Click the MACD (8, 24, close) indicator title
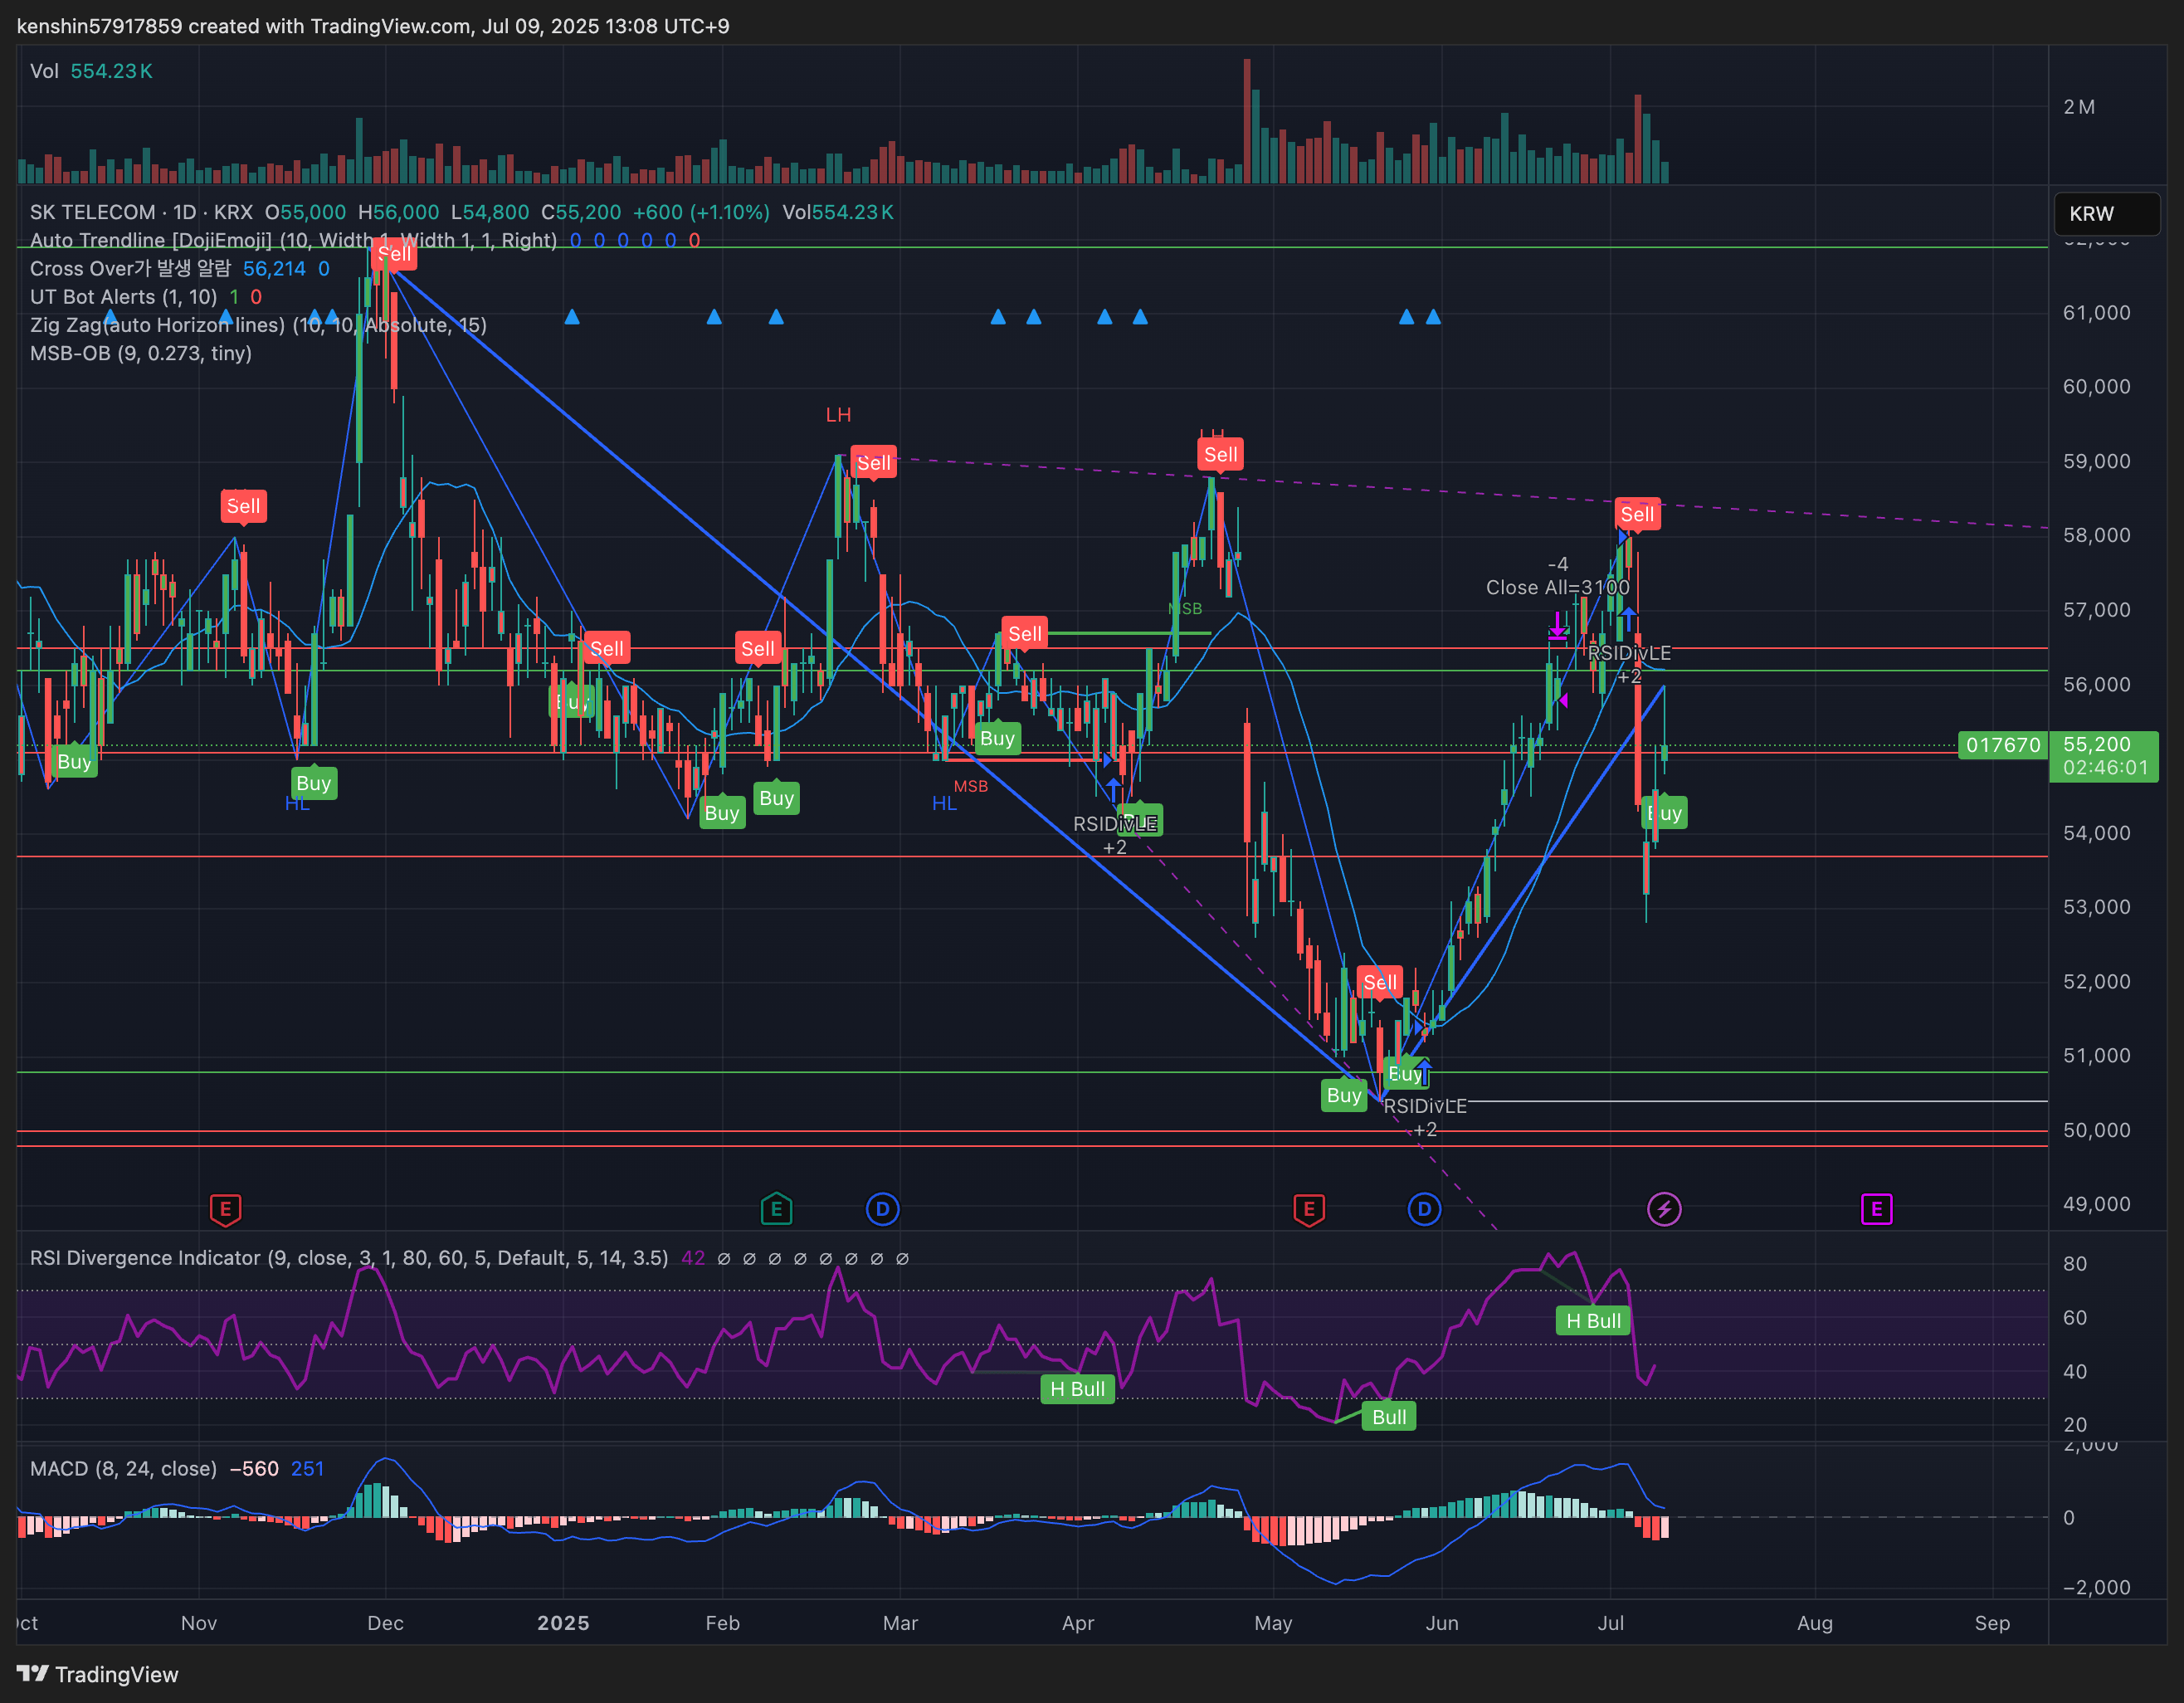The image size is (2184, 1703). tap(123, 1468)
